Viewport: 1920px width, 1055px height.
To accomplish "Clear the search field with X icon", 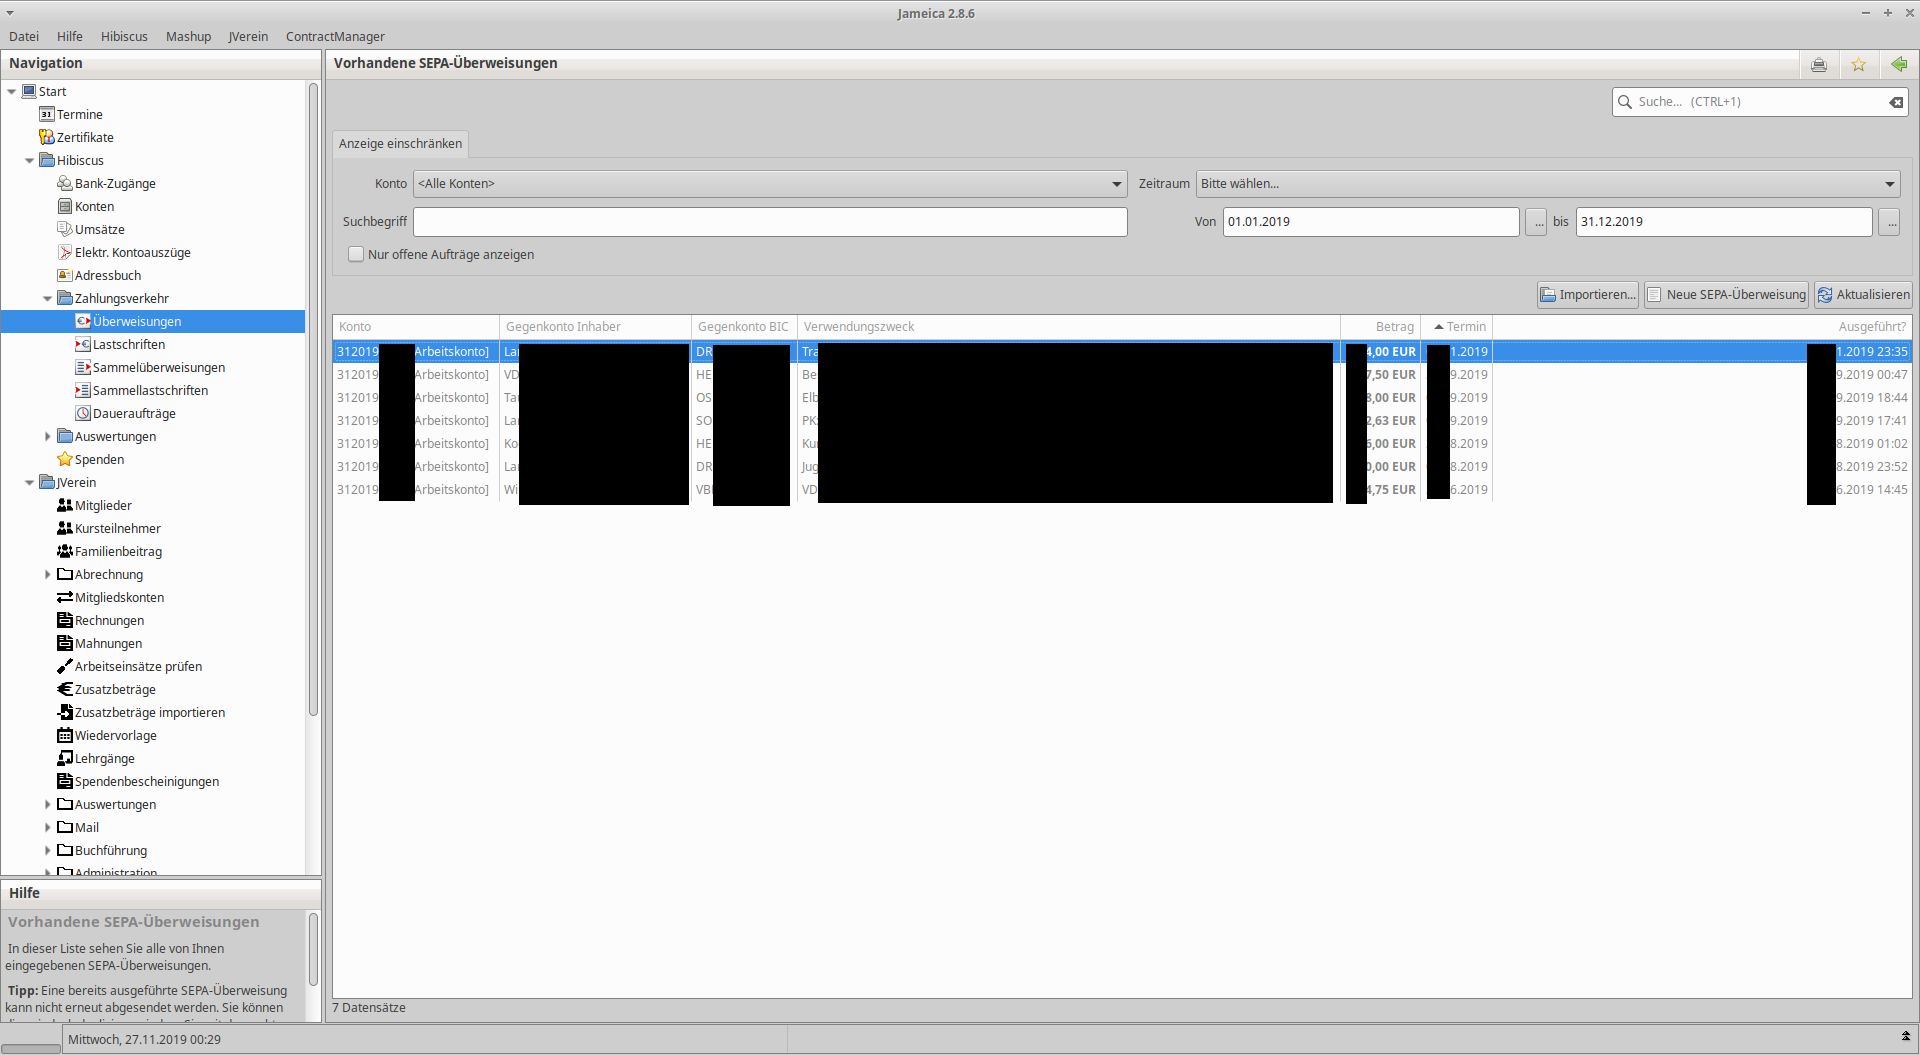I will [1895, 102].
